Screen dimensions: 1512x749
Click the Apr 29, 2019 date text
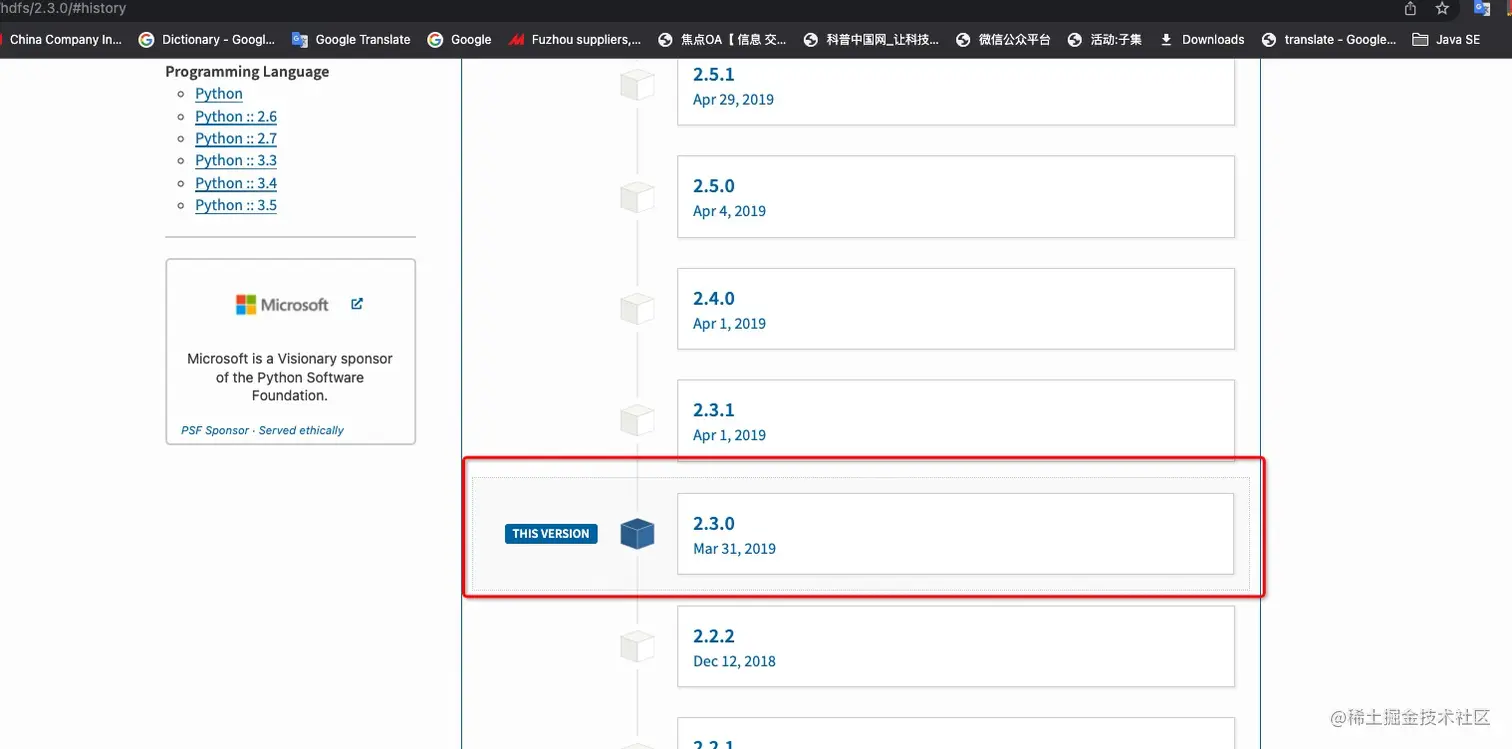click(x=733, y=99)
